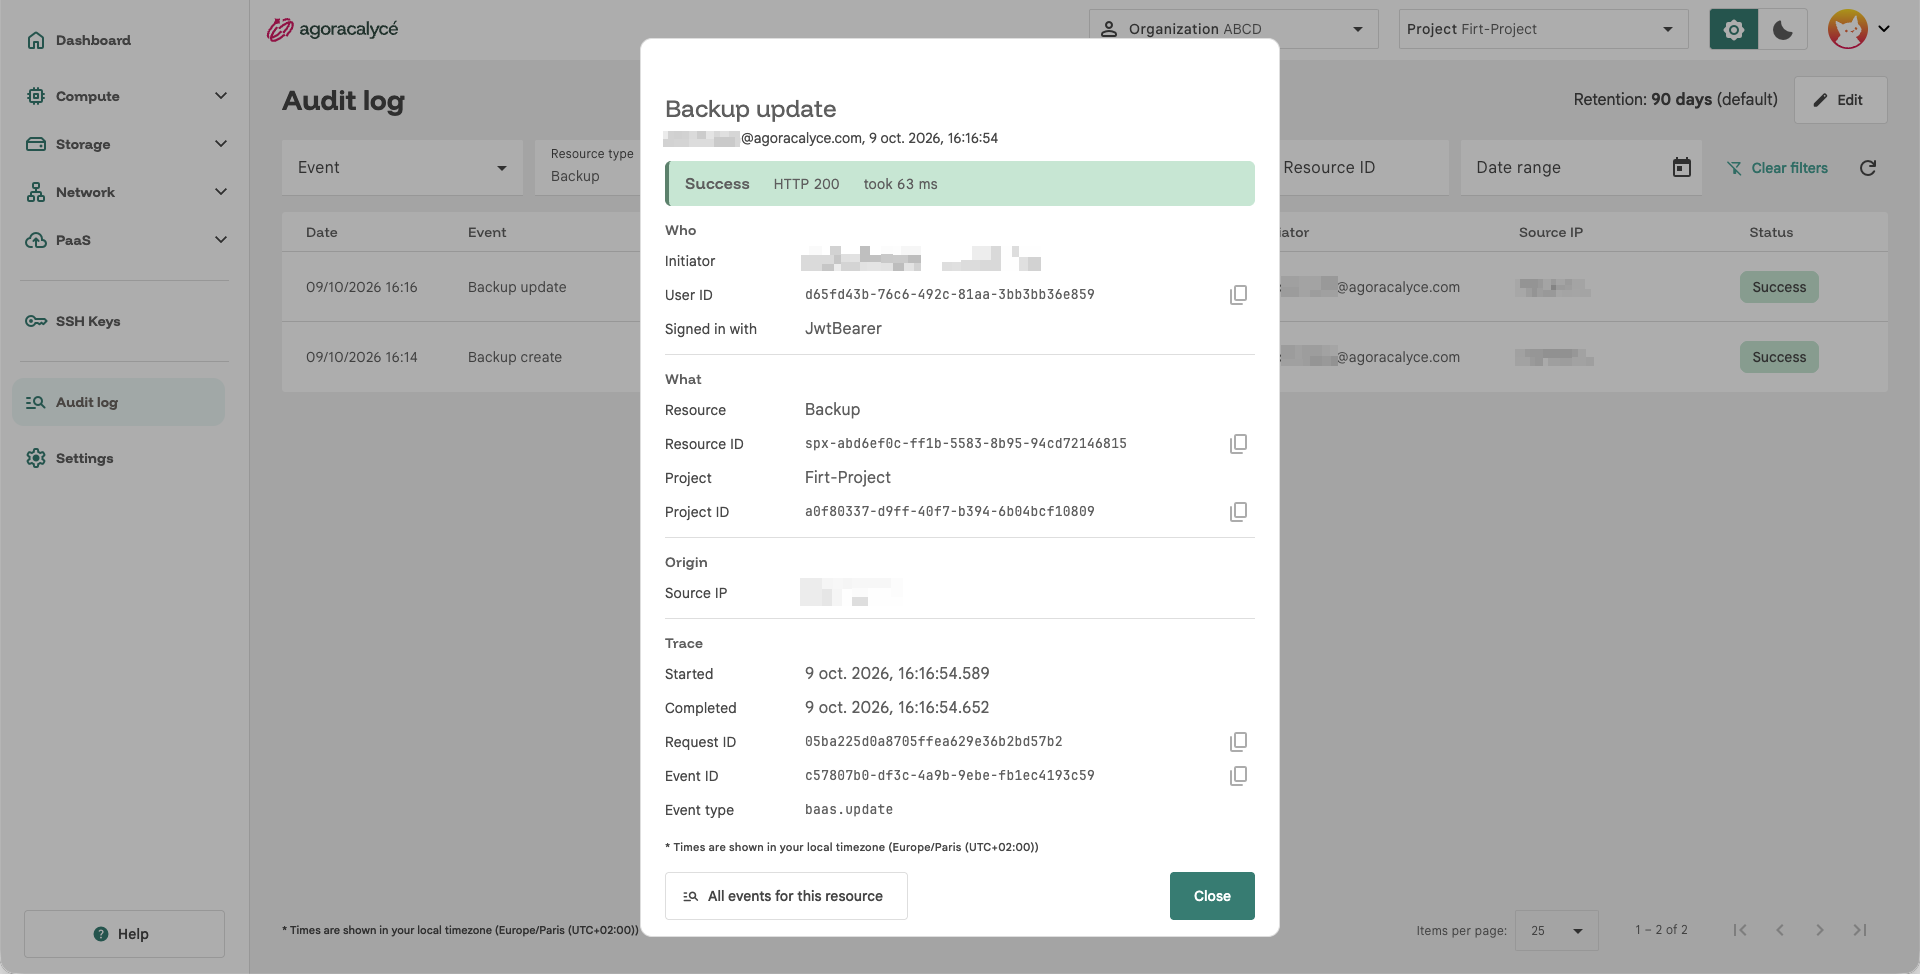This screenshot has width=1920, height=974.
Task: Select Audit log in the sidebar
Action: point(118,402)
